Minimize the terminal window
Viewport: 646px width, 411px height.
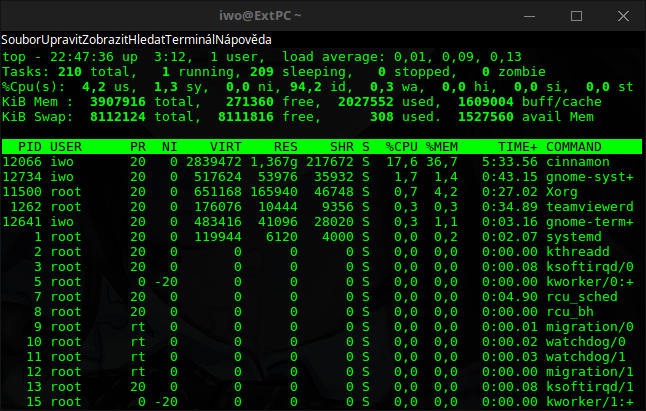click(x=530, y=17)
